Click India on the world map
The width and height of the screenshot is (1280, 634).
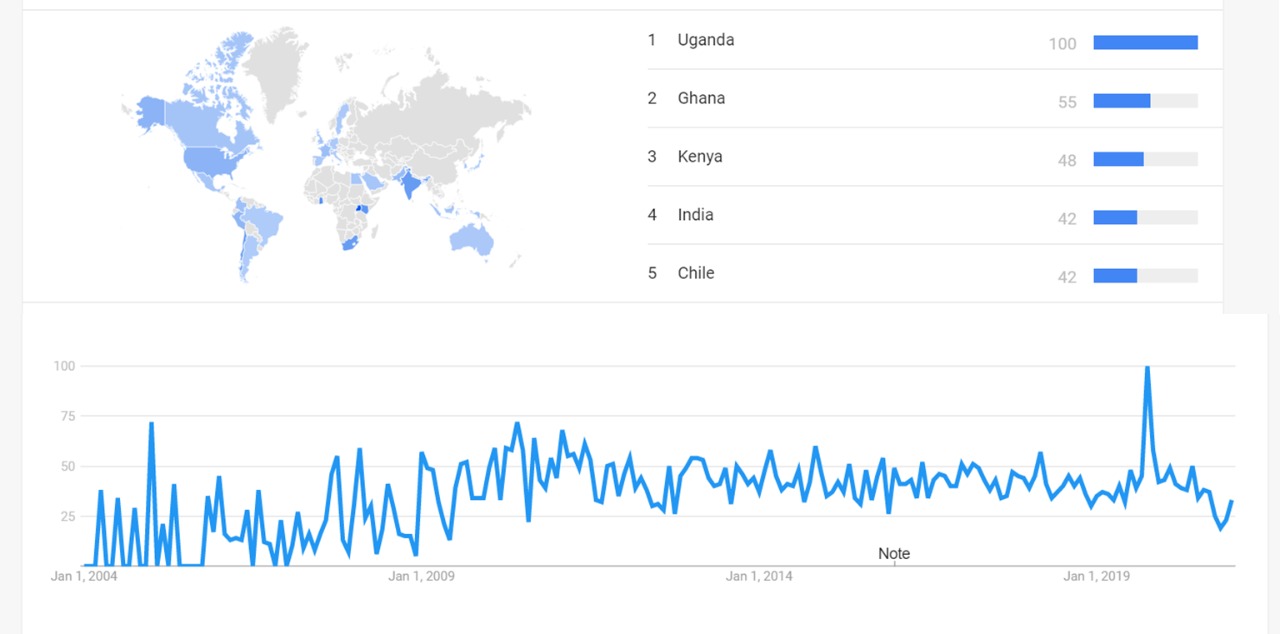point(409,185)
